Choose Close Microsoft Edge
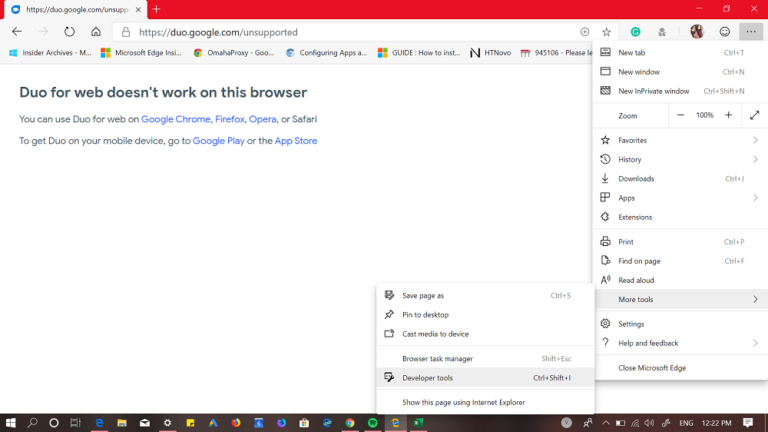Viewport: 768px width, 432px height. point(680,368)
